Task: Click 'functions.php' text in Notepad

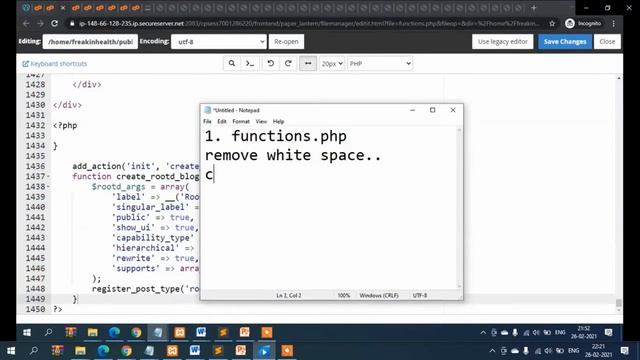Action: pos(289,136)
